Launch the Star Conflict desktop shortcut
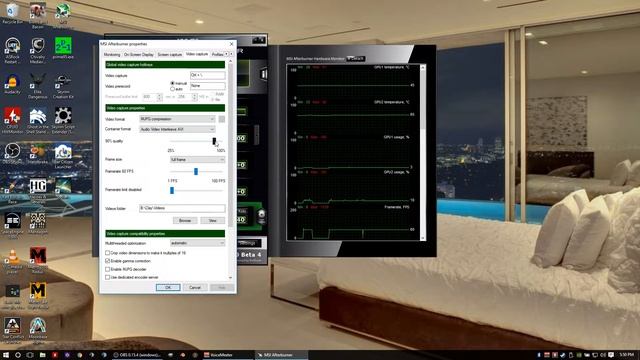Screen dimensions: 640x360 point(13,331)
